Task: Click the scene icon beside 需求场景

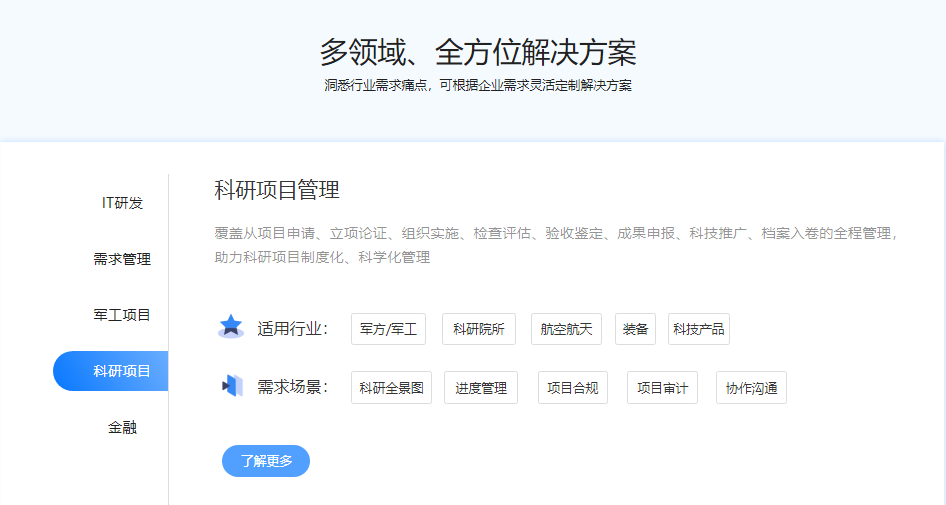Action: tap(232, 386)
